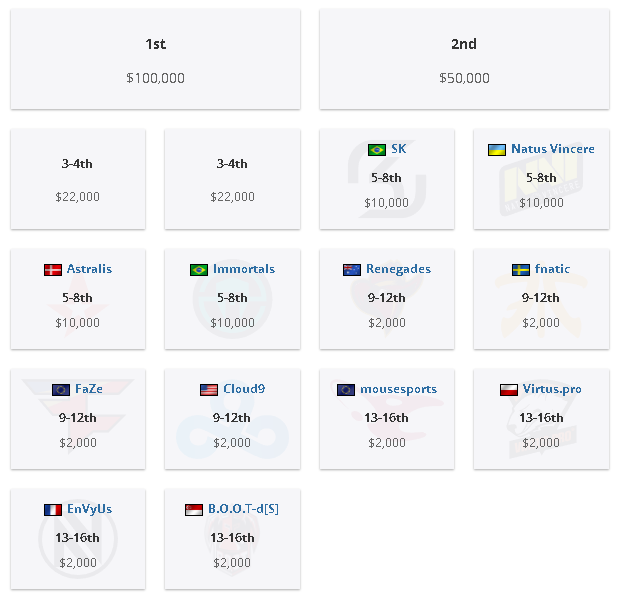Open the Astralis team link
Screen dimensions: 620x599
tap(89, 269)
